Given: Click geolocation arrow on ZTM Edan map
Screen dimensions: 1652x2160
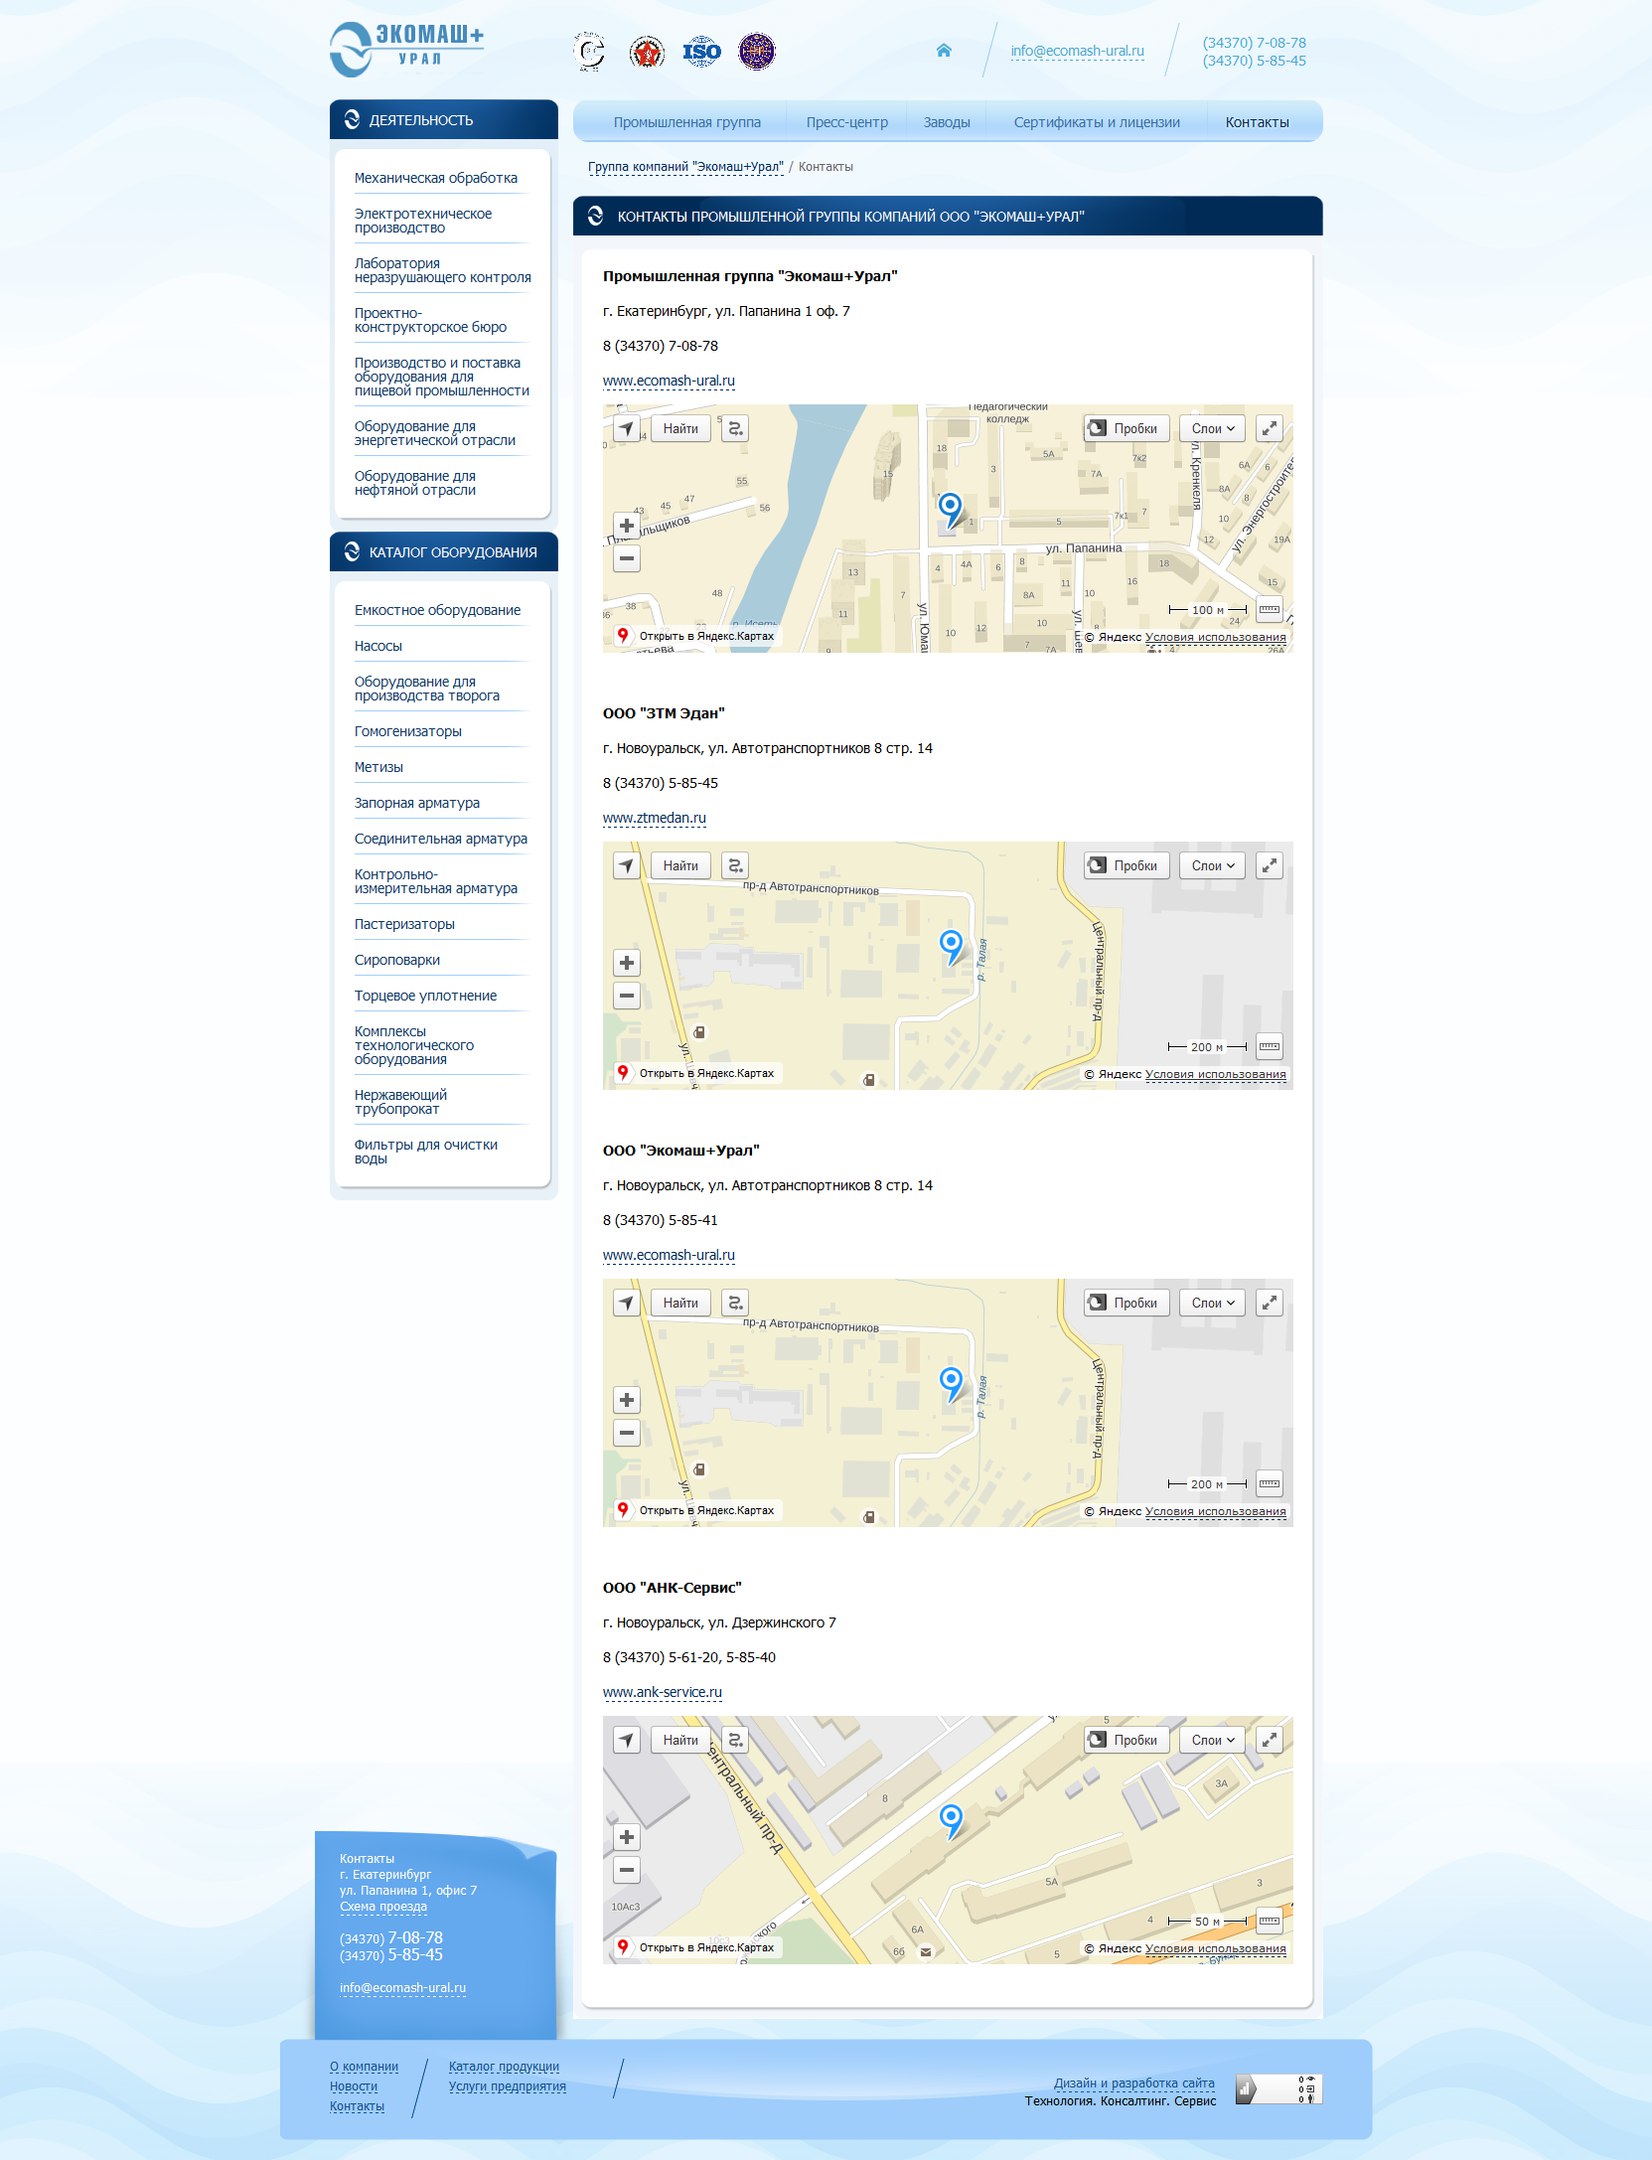Looking at the screenshot, I should tap(626, 865).
